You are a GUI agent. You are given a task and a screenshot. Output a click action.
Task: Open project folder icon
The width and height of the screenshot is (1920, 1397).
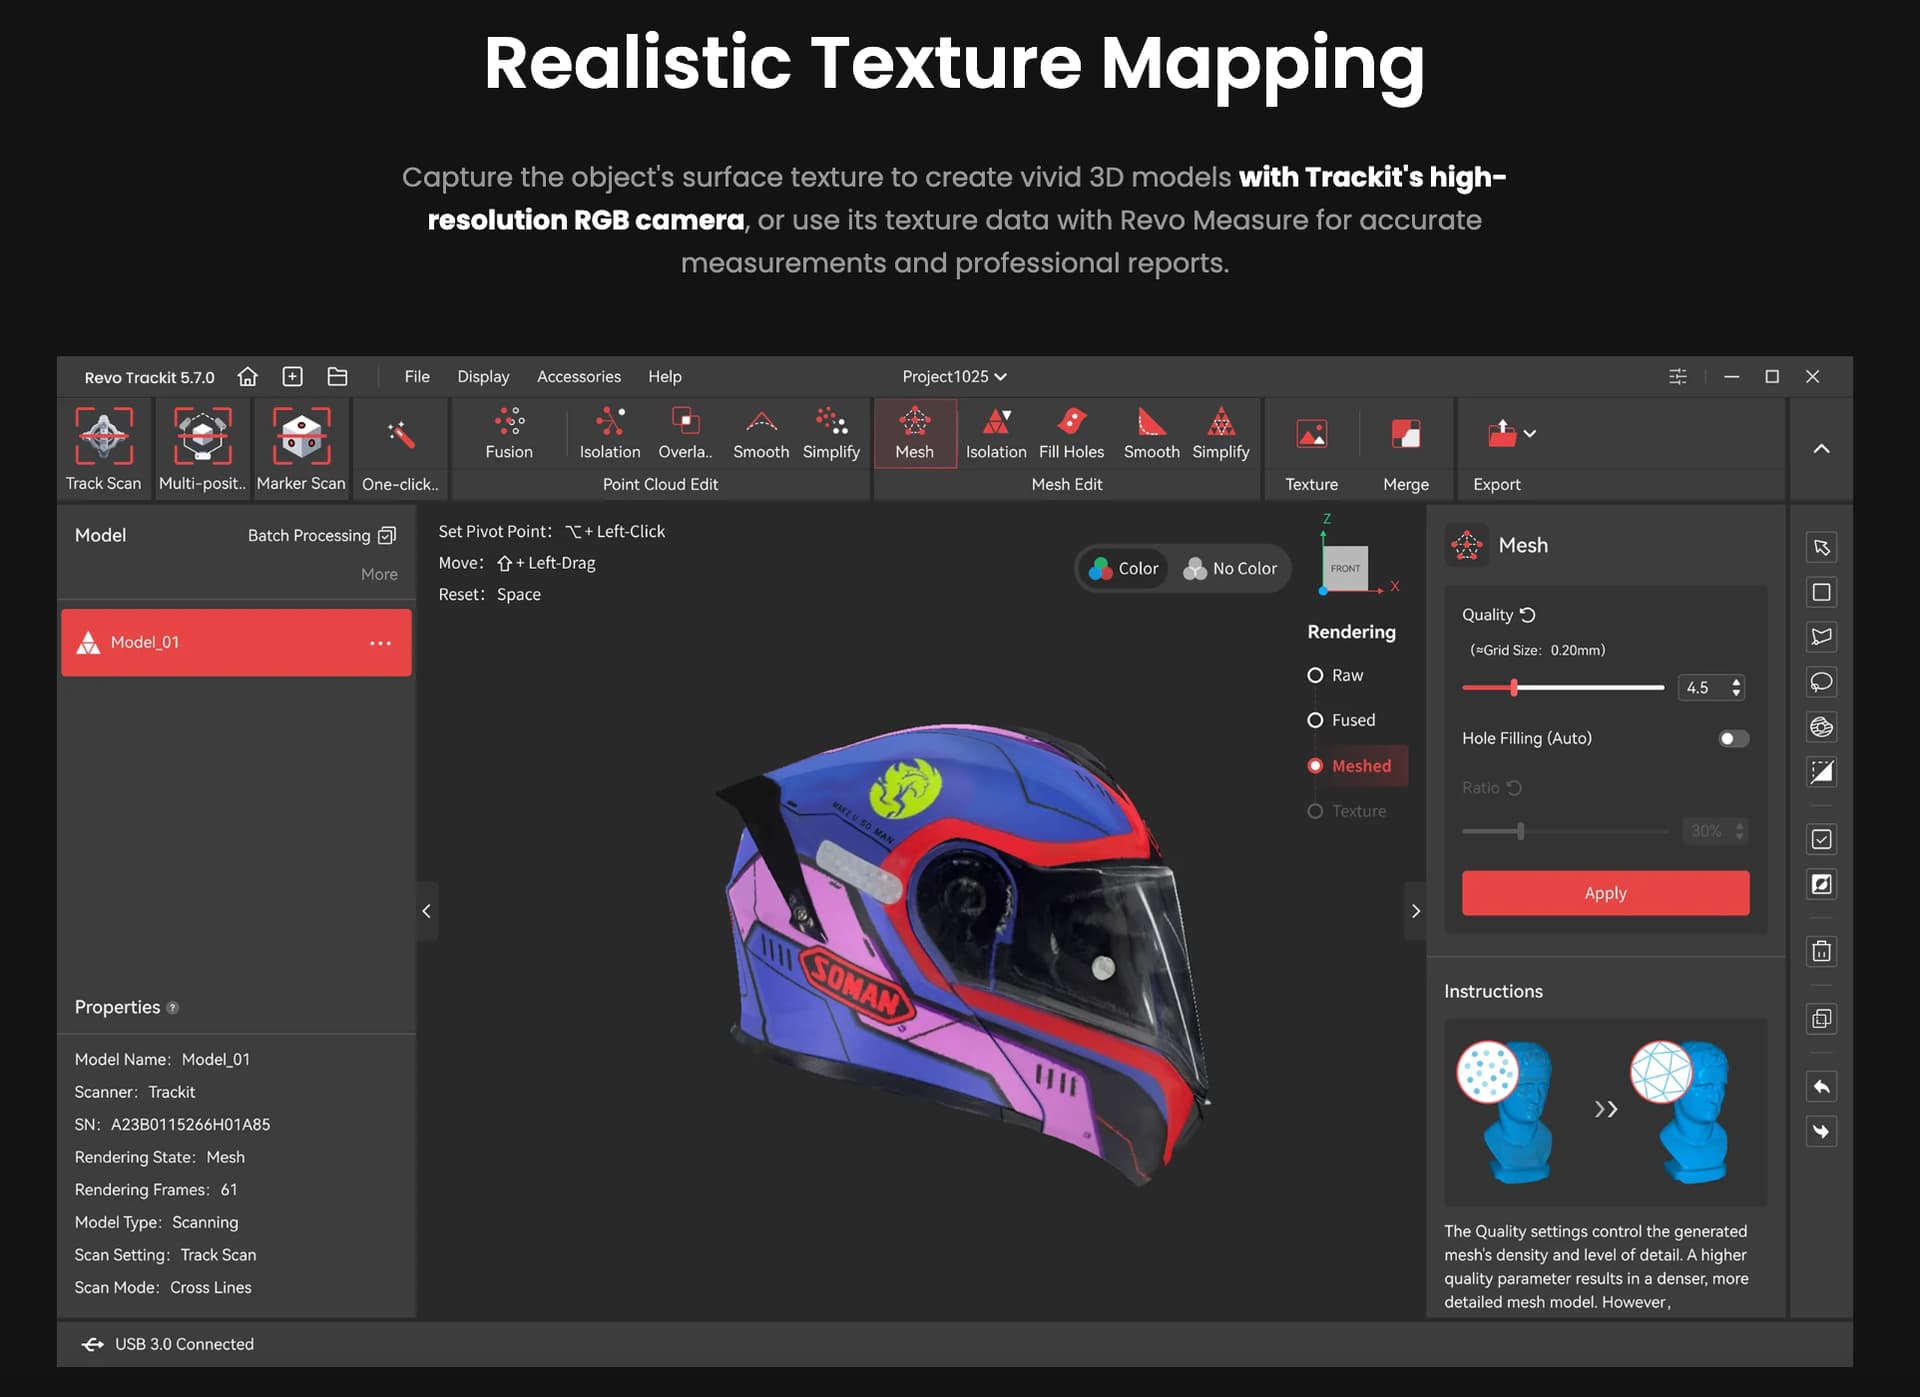(x=337, y=377)
